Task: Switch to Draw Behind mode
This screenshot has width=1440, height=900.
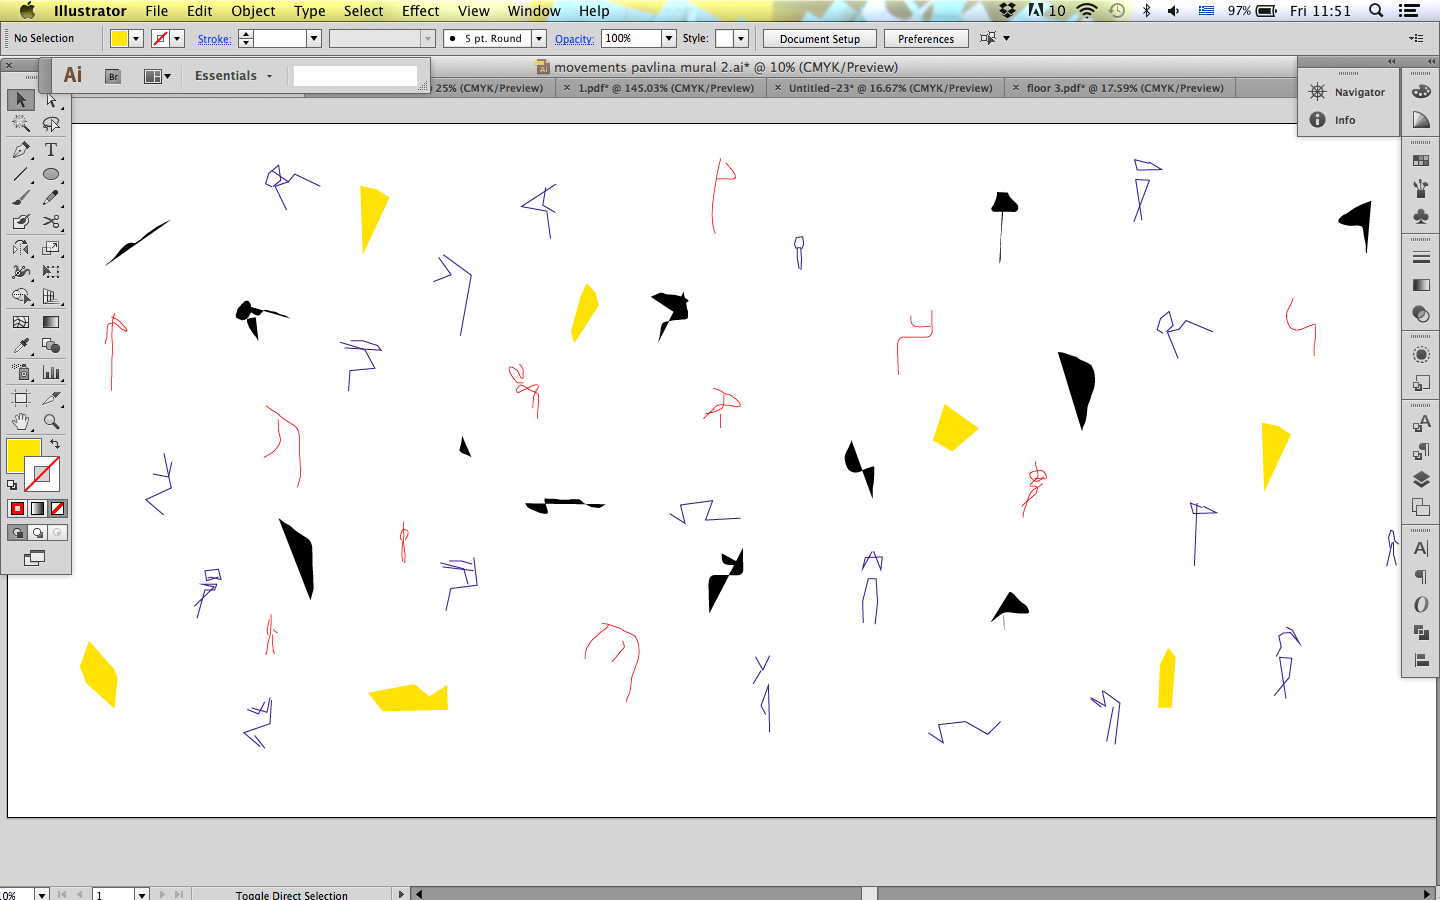Action: click(38, 533)
